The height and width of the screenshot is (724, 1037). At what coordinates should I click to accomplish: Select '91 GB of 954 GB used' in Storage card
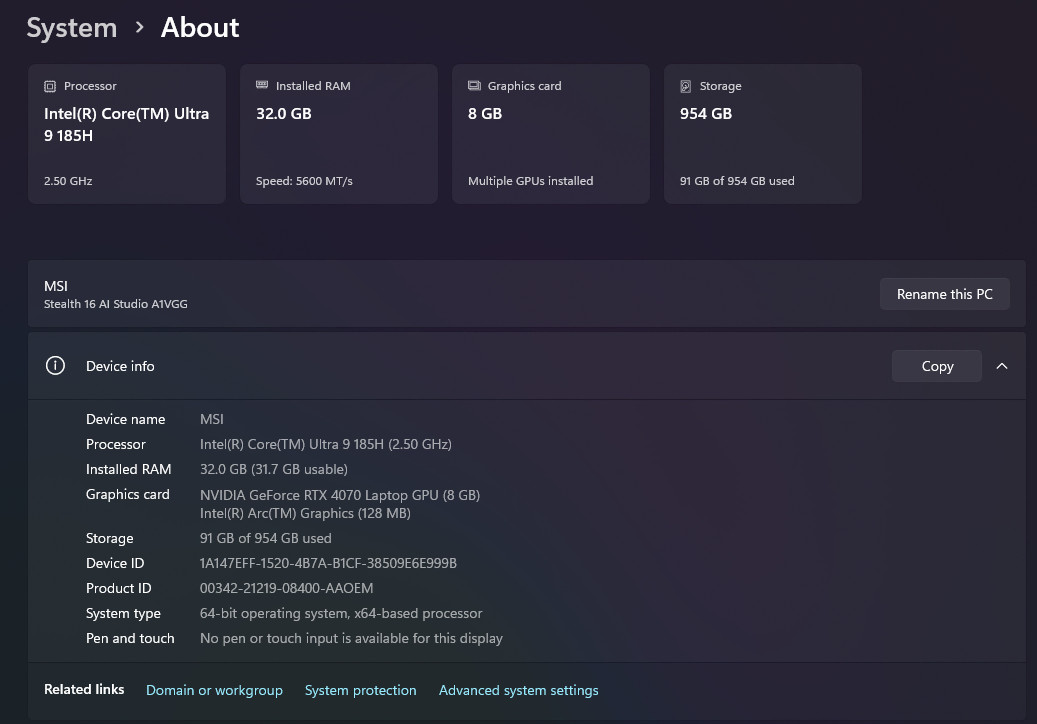(737, 181)
